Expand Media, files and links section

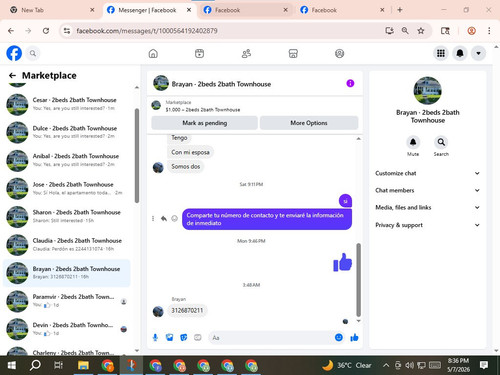427,207
